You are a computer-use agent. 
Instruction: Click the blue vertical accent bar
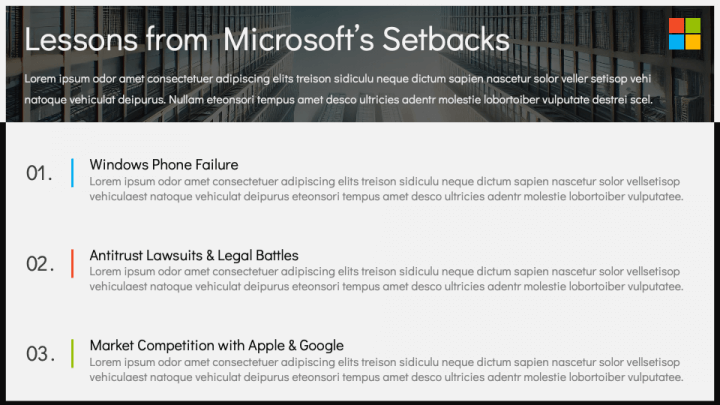[72, 173]
